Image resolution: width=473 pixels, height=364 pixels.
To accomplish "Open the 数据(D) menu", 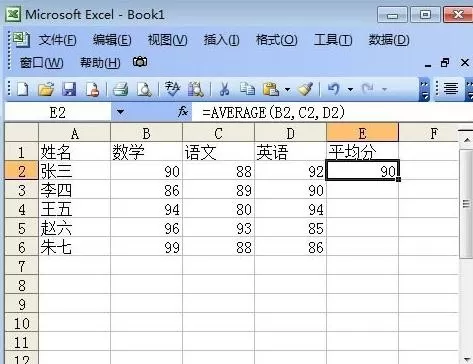I will pos(389,40).
